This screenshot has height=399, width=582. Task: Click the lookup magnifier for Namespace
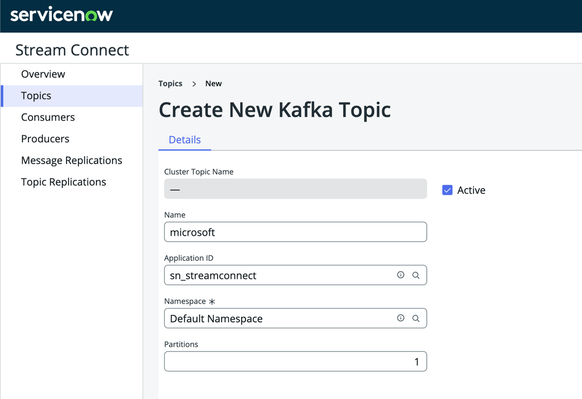pyautogui.click(x=416, y=318)
